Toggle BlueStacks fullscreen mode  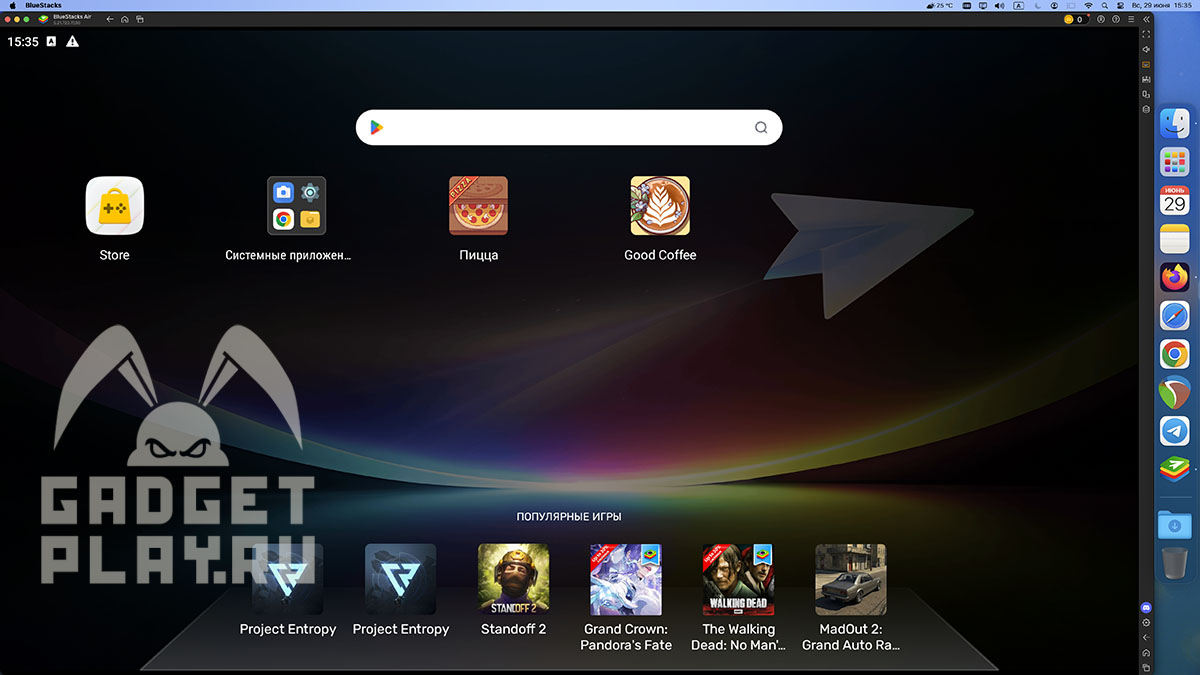point(1146,34)
